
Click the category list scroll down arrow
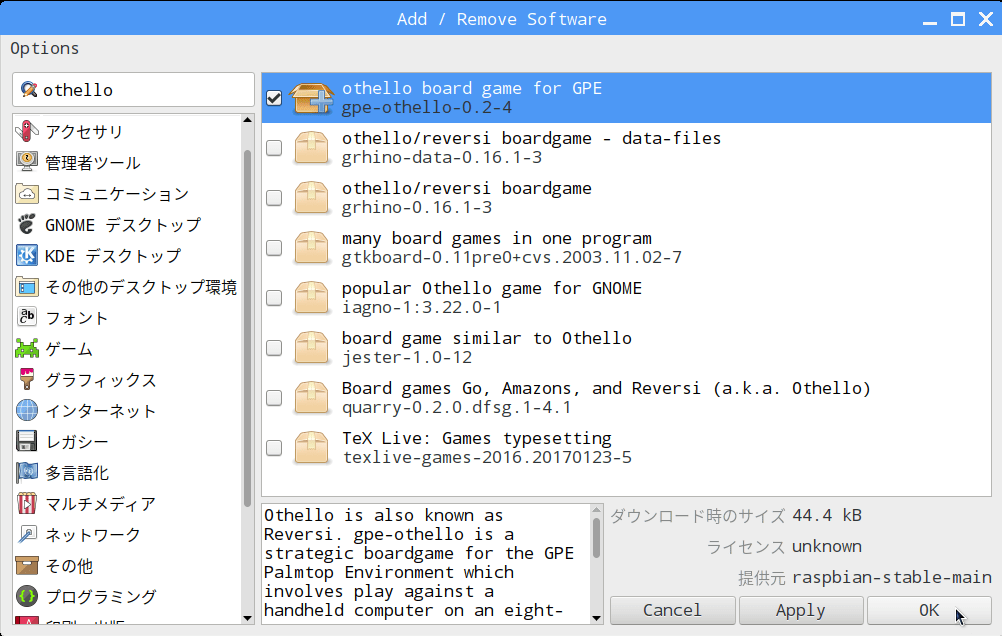click(x=247, y=618)
